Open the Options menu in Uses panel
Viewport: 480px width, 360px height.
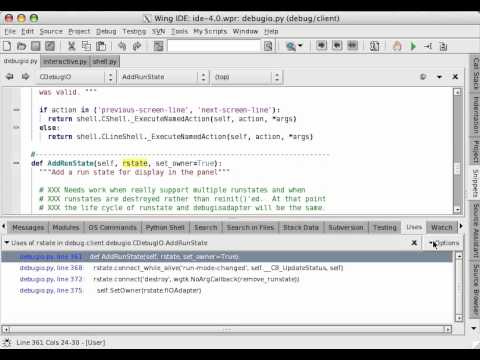[x=444, y=243]
